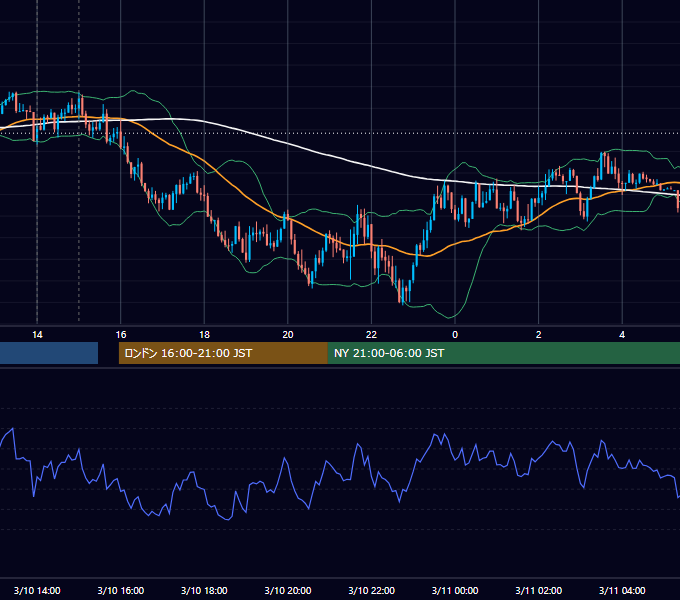Click the 22 hour tick label

372,335
